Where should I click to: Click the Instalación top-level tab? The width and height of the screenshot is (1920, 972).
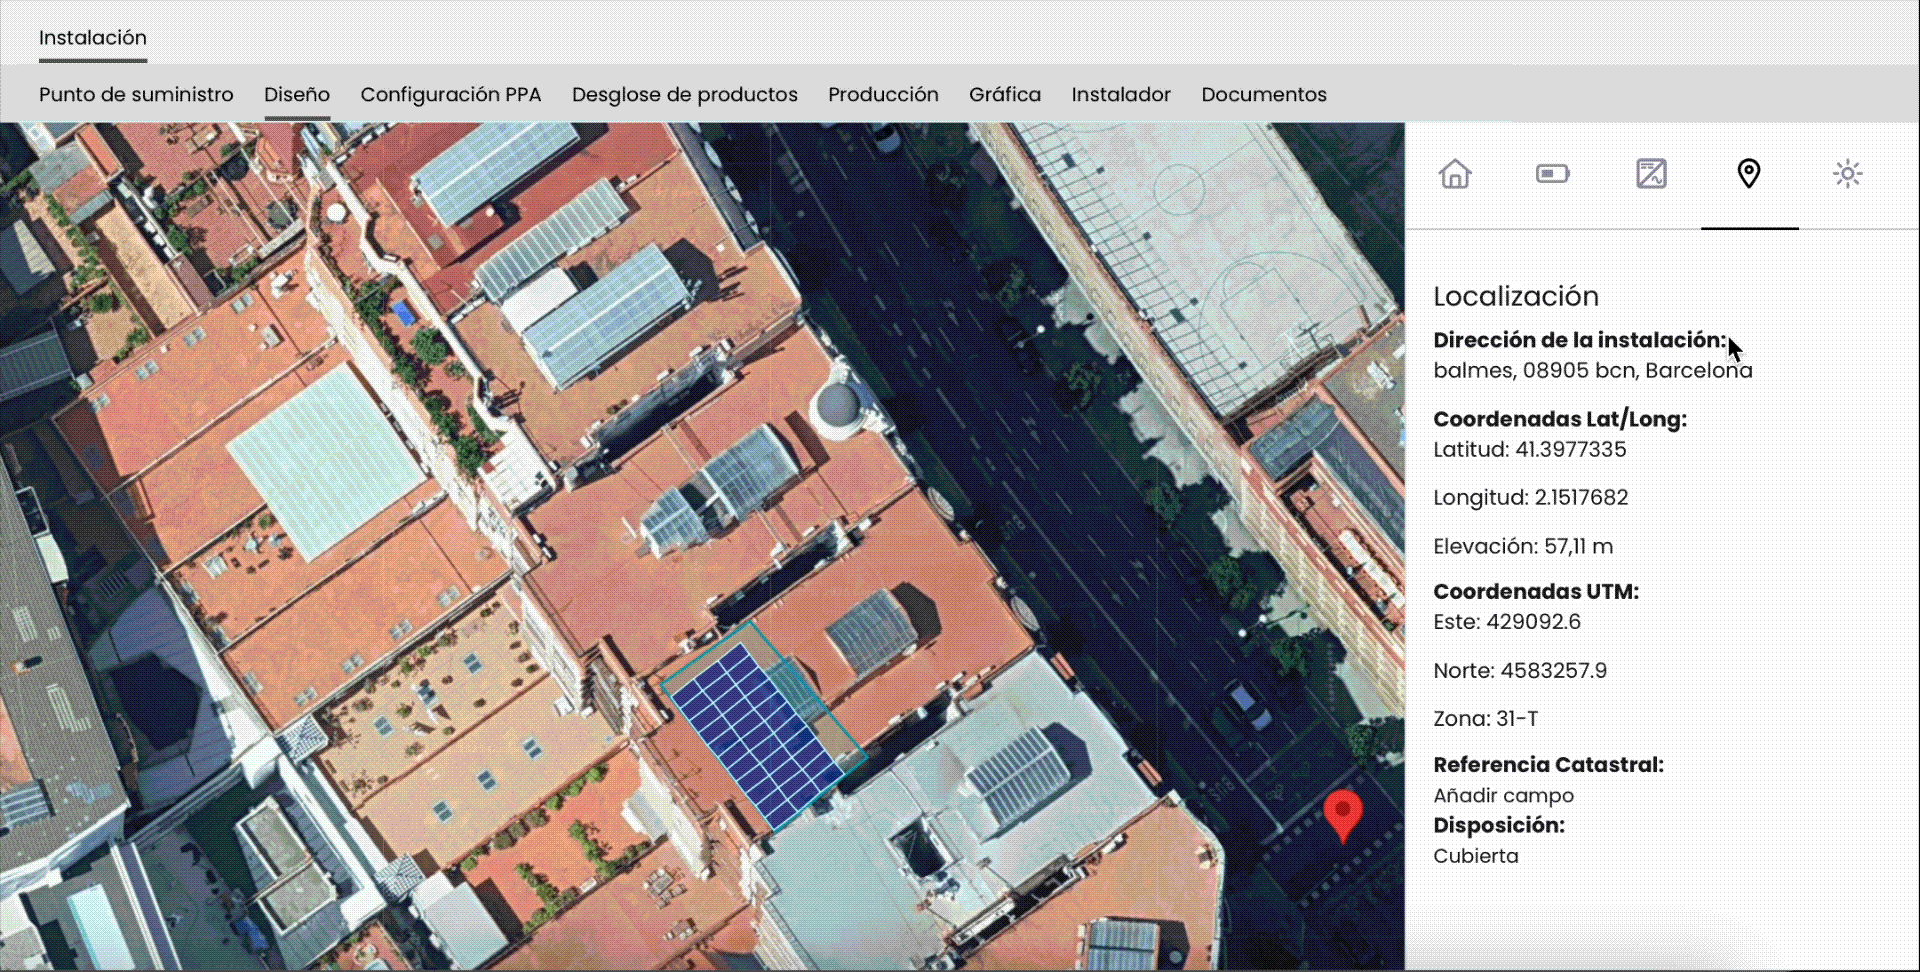click(x=93, y=38)
